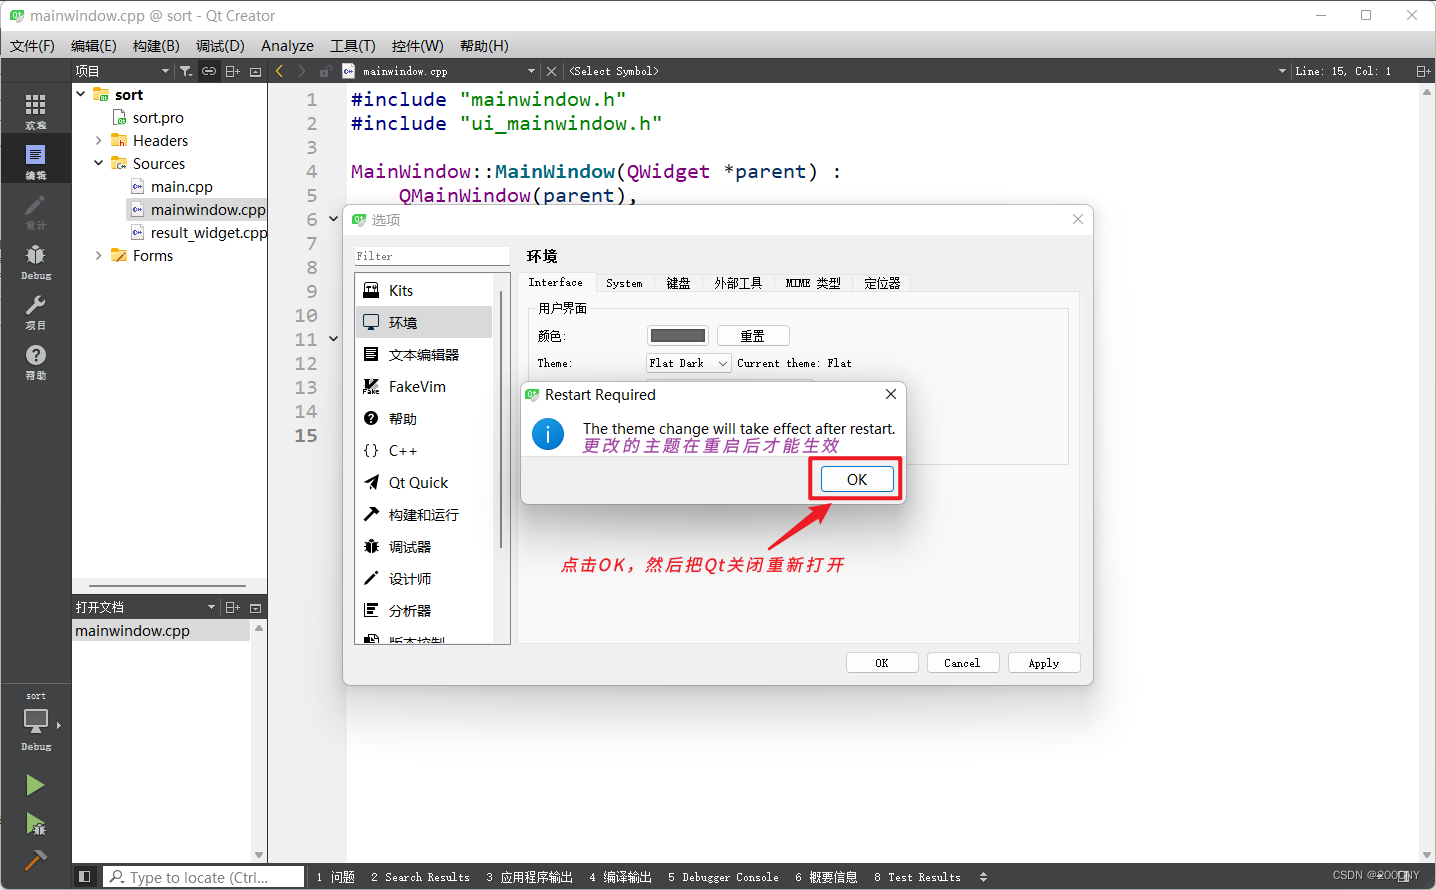Open the C++ options category

click(x=425, y=450)
